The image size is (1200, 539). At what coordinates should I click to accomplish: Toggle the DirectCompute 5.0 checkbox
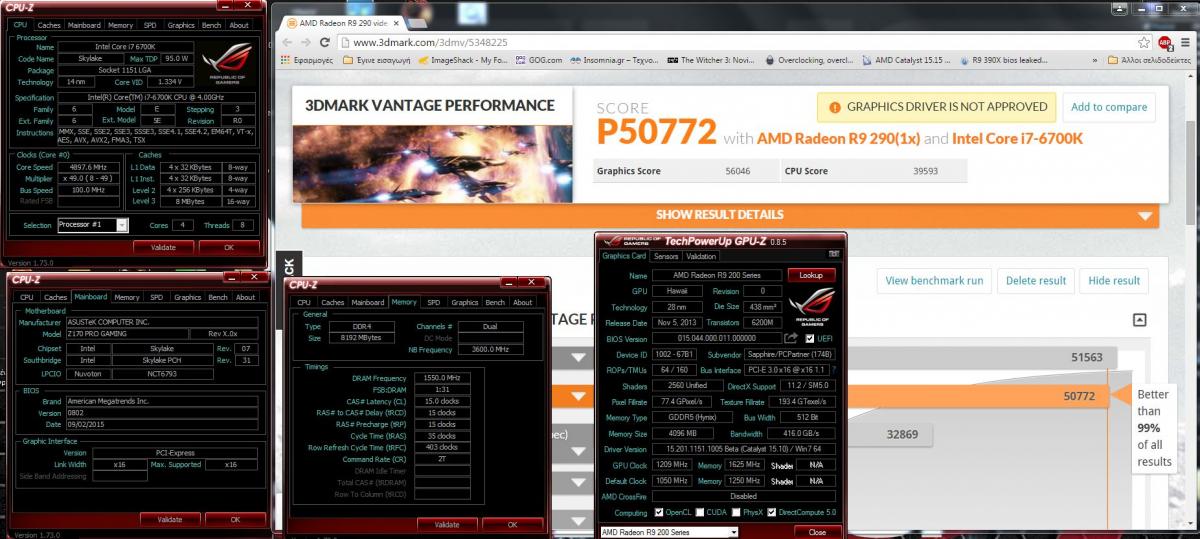pos(772,512)
